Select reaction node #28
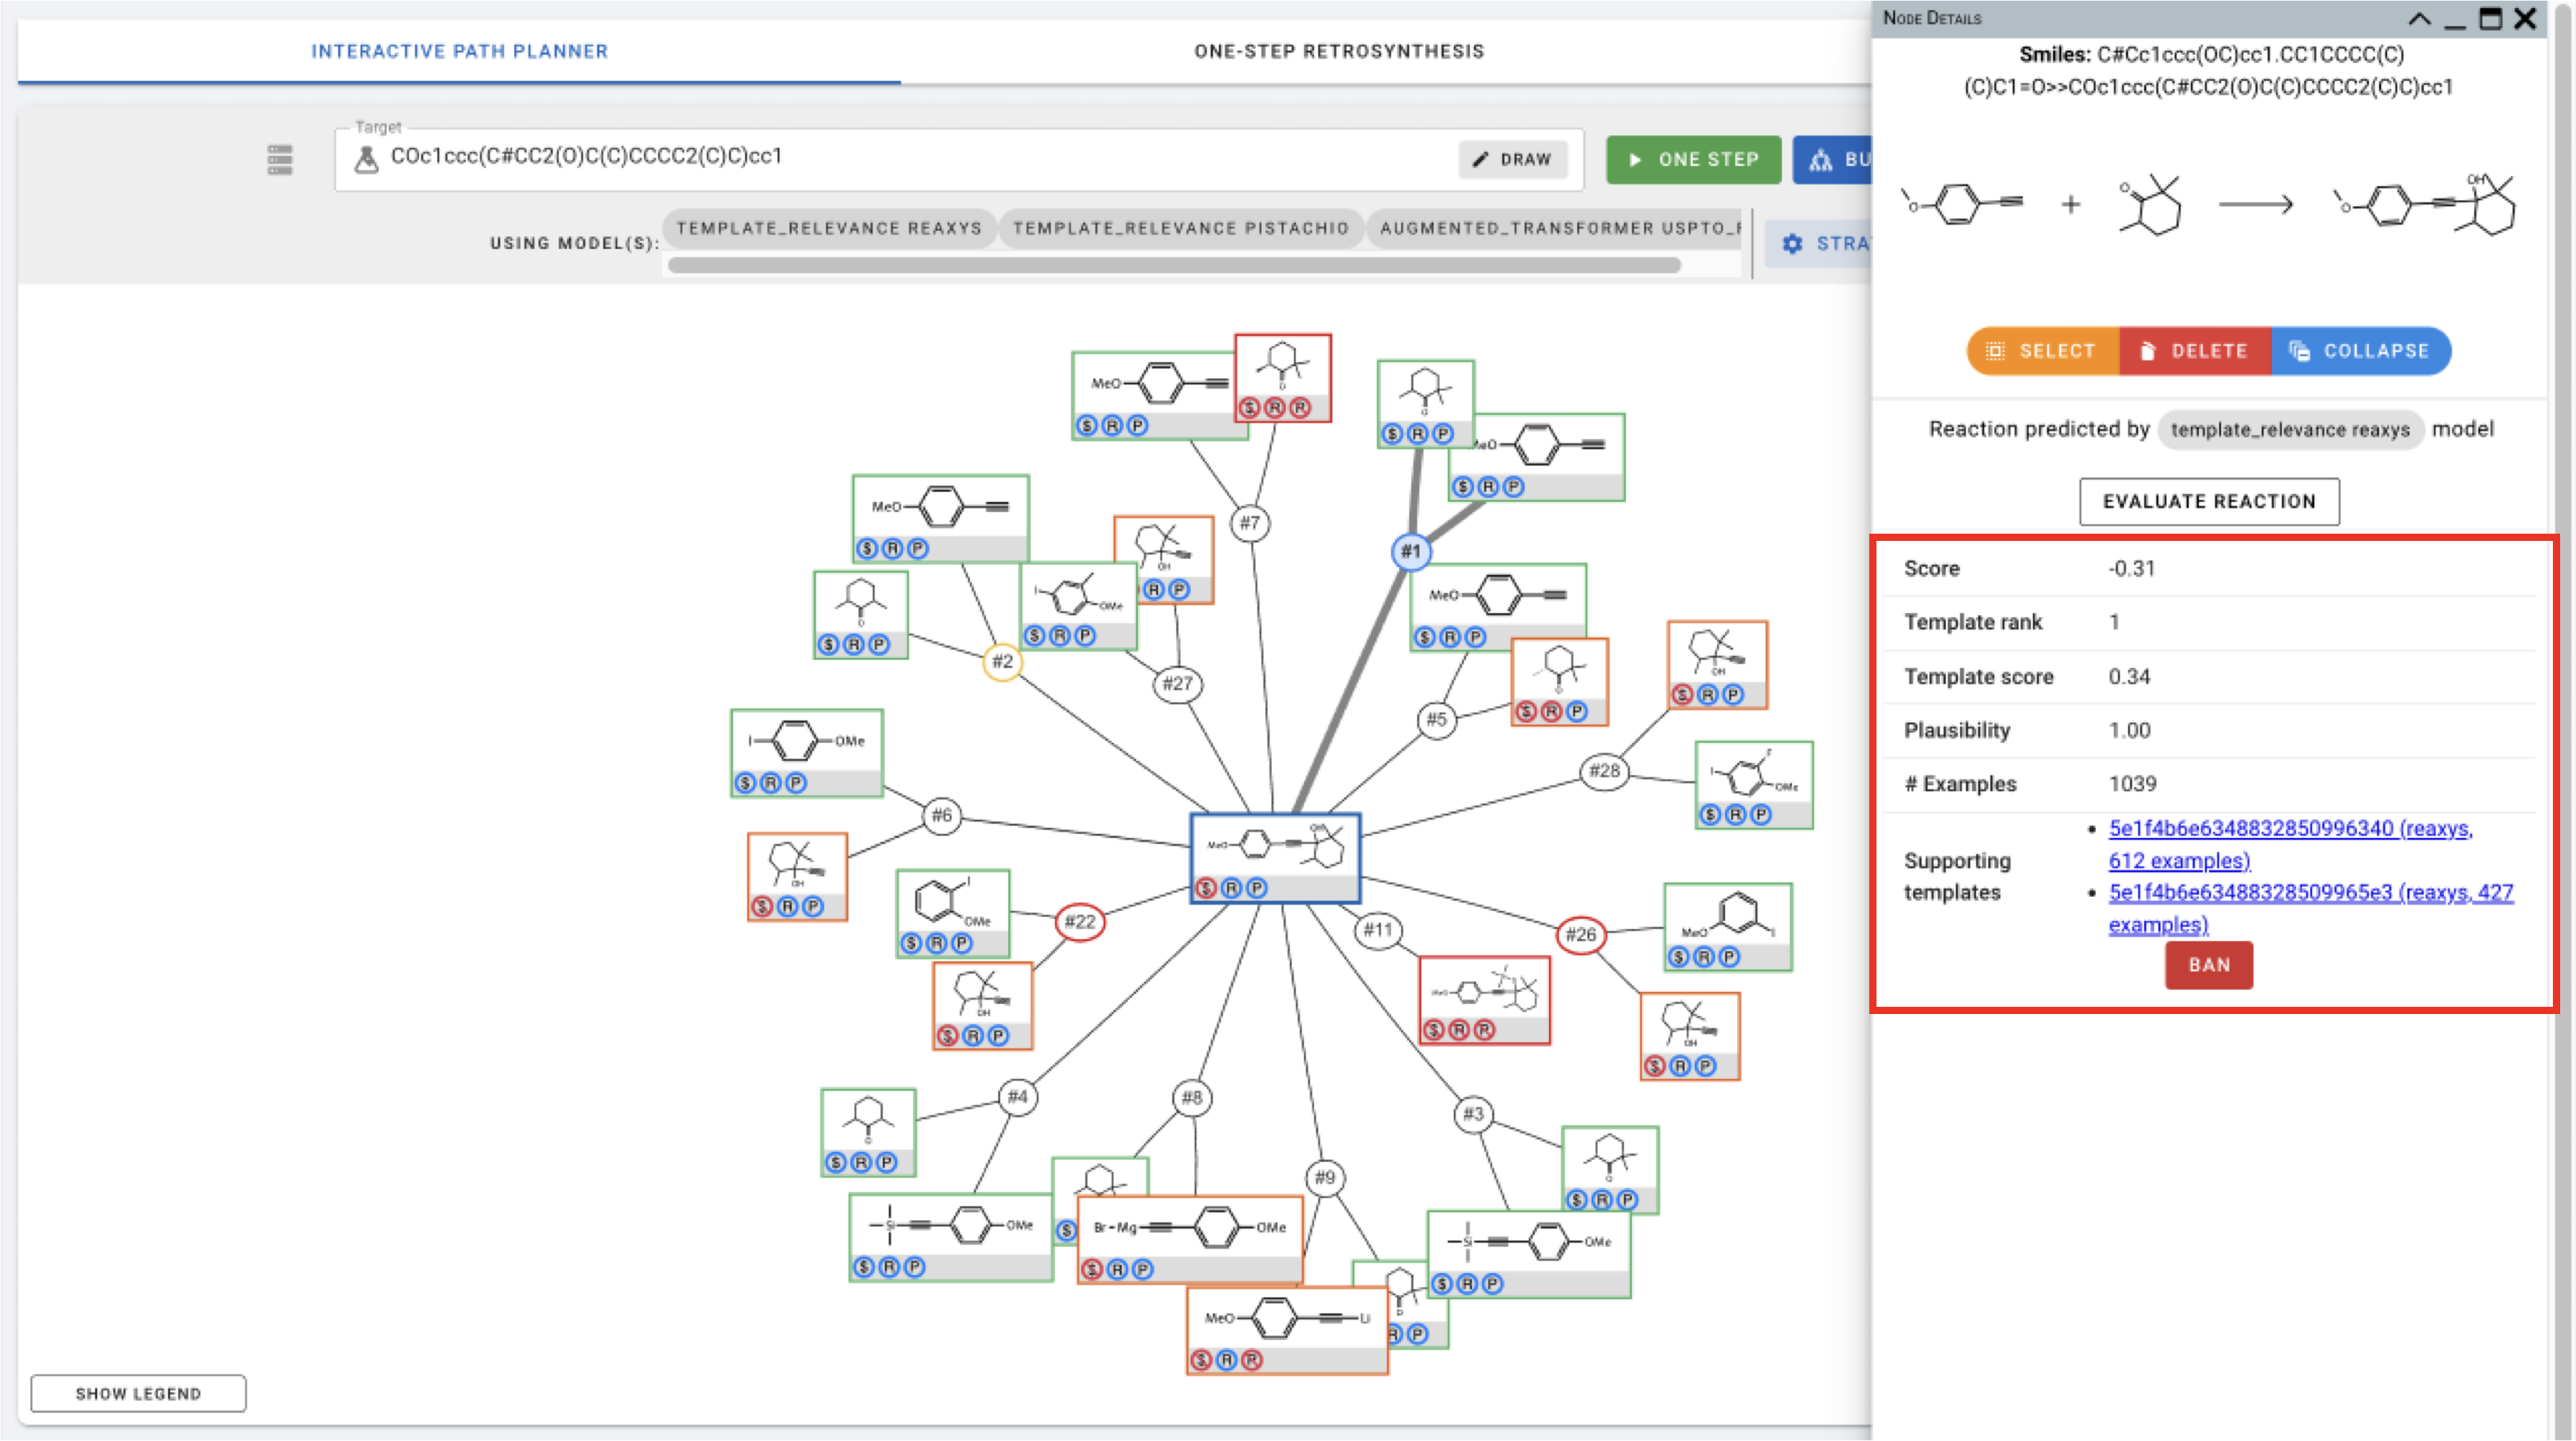This screenshot has height=1441, width=2576. pos(1604,771)
